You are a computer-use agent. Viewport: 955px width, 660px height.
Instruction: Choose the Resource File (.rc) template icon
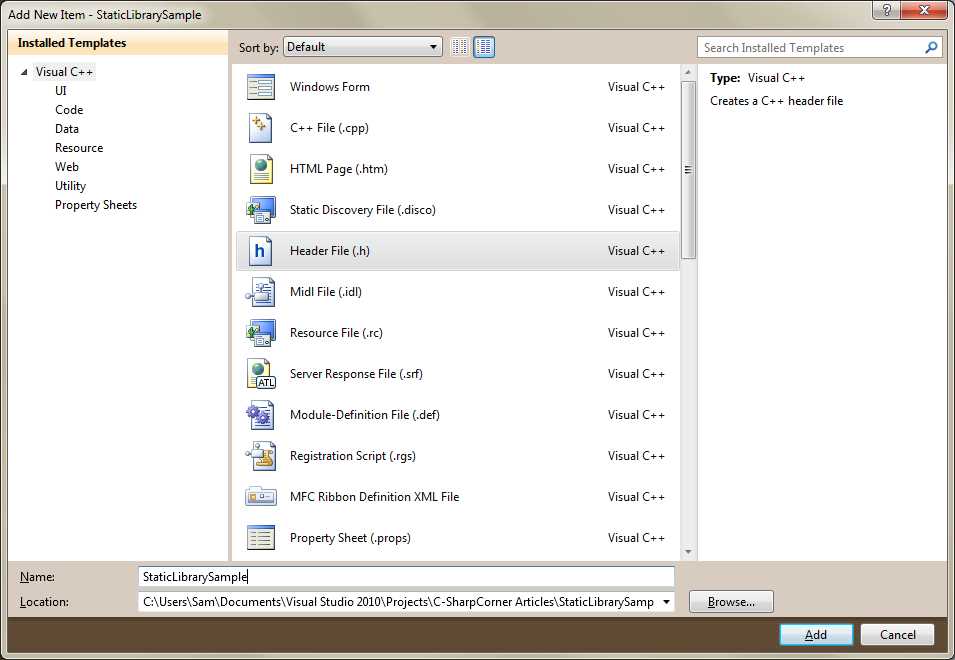coord(260,332)
